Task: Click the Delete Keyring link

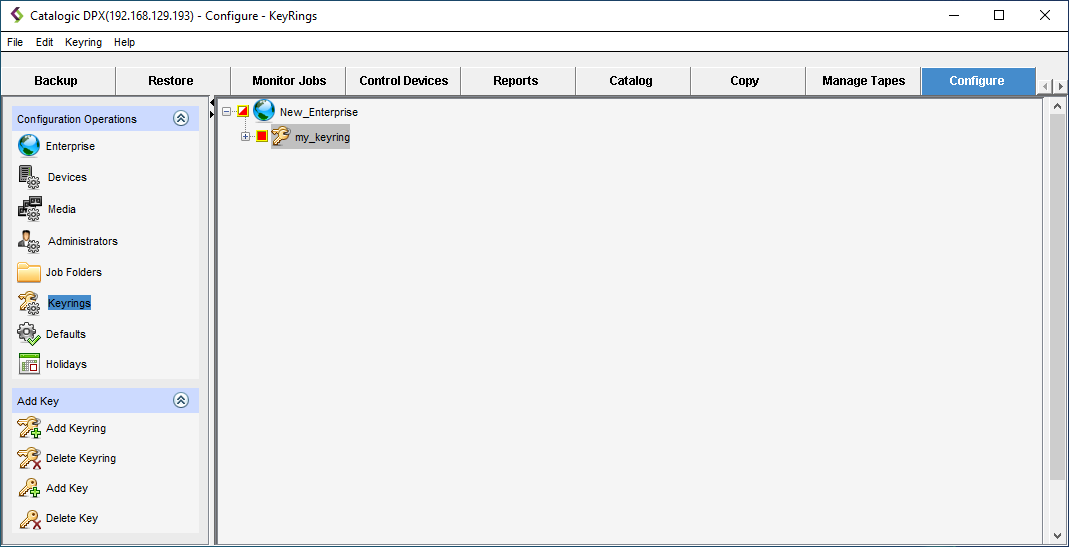Action: click(x=81, y=458)
